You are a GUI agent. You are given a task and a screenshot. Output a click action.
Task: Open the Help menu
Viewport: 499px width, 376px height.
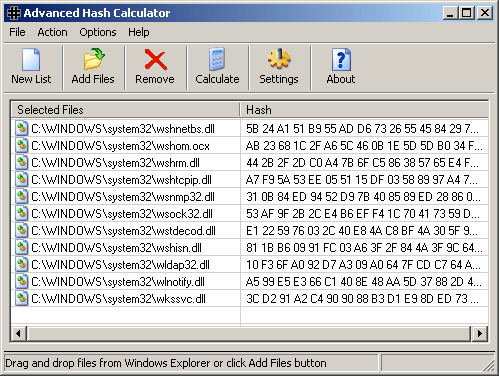[x=139, y=32]
